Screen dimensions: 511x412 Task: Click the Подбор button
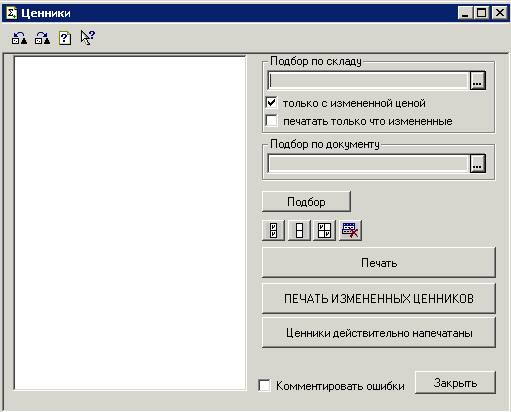306,202
